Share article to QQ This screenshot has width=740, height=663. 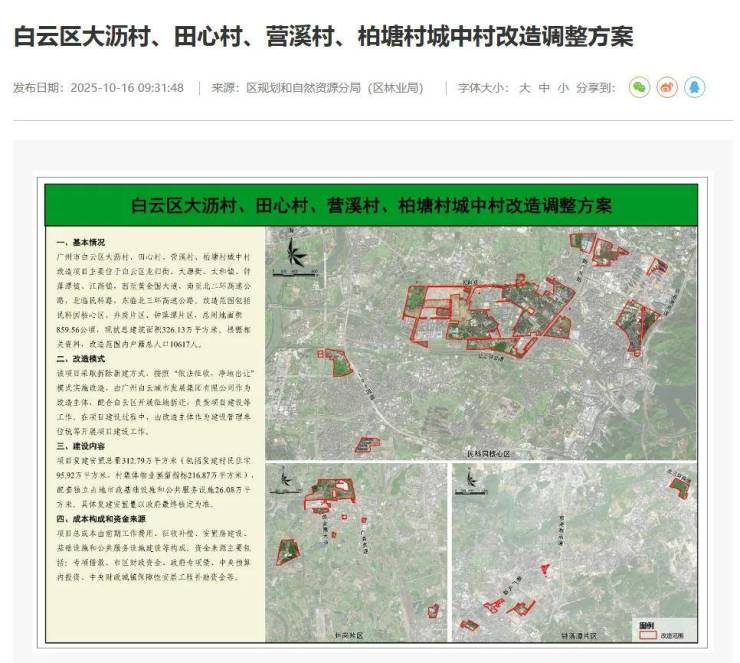click(694, 88)
